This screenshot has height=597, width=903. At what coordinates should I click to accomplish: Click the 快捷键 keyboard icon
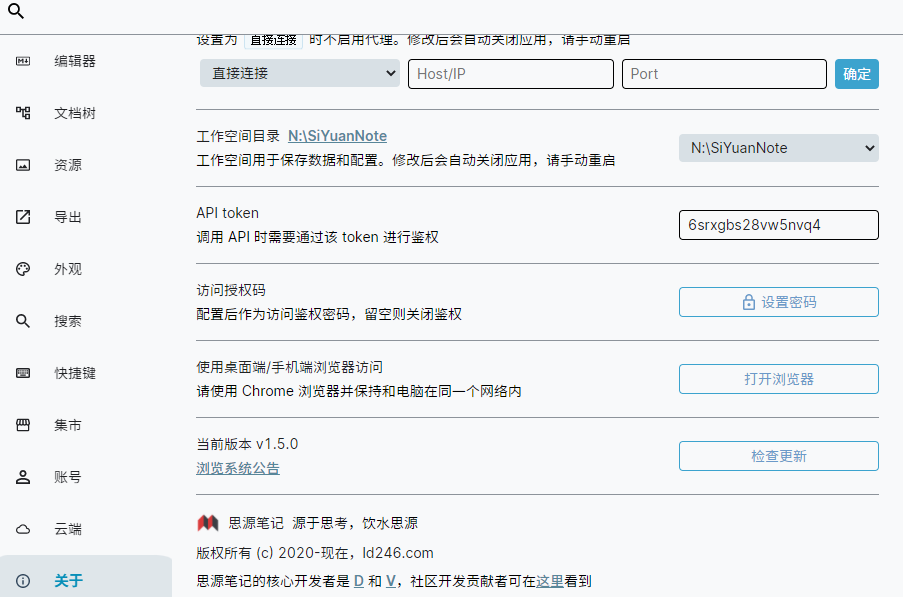[23, 373]
